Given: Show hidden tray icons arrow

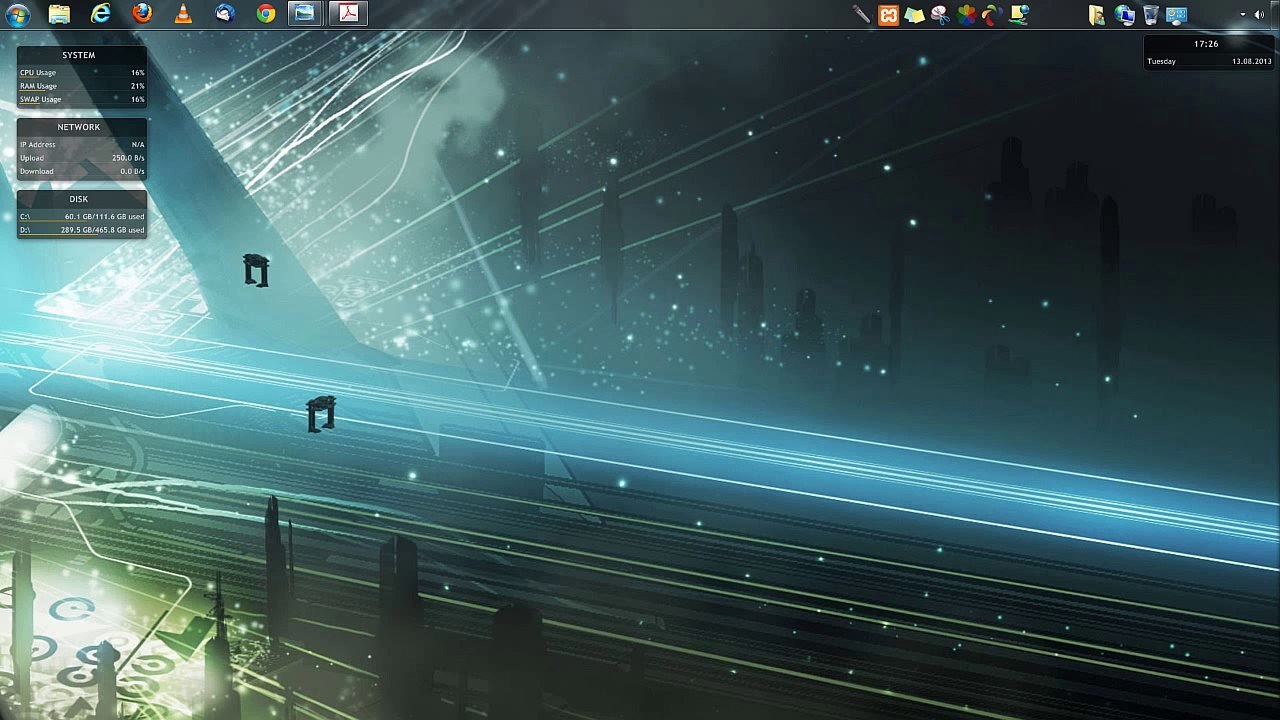Looking at the screenshot, I should coord(1243,14).
